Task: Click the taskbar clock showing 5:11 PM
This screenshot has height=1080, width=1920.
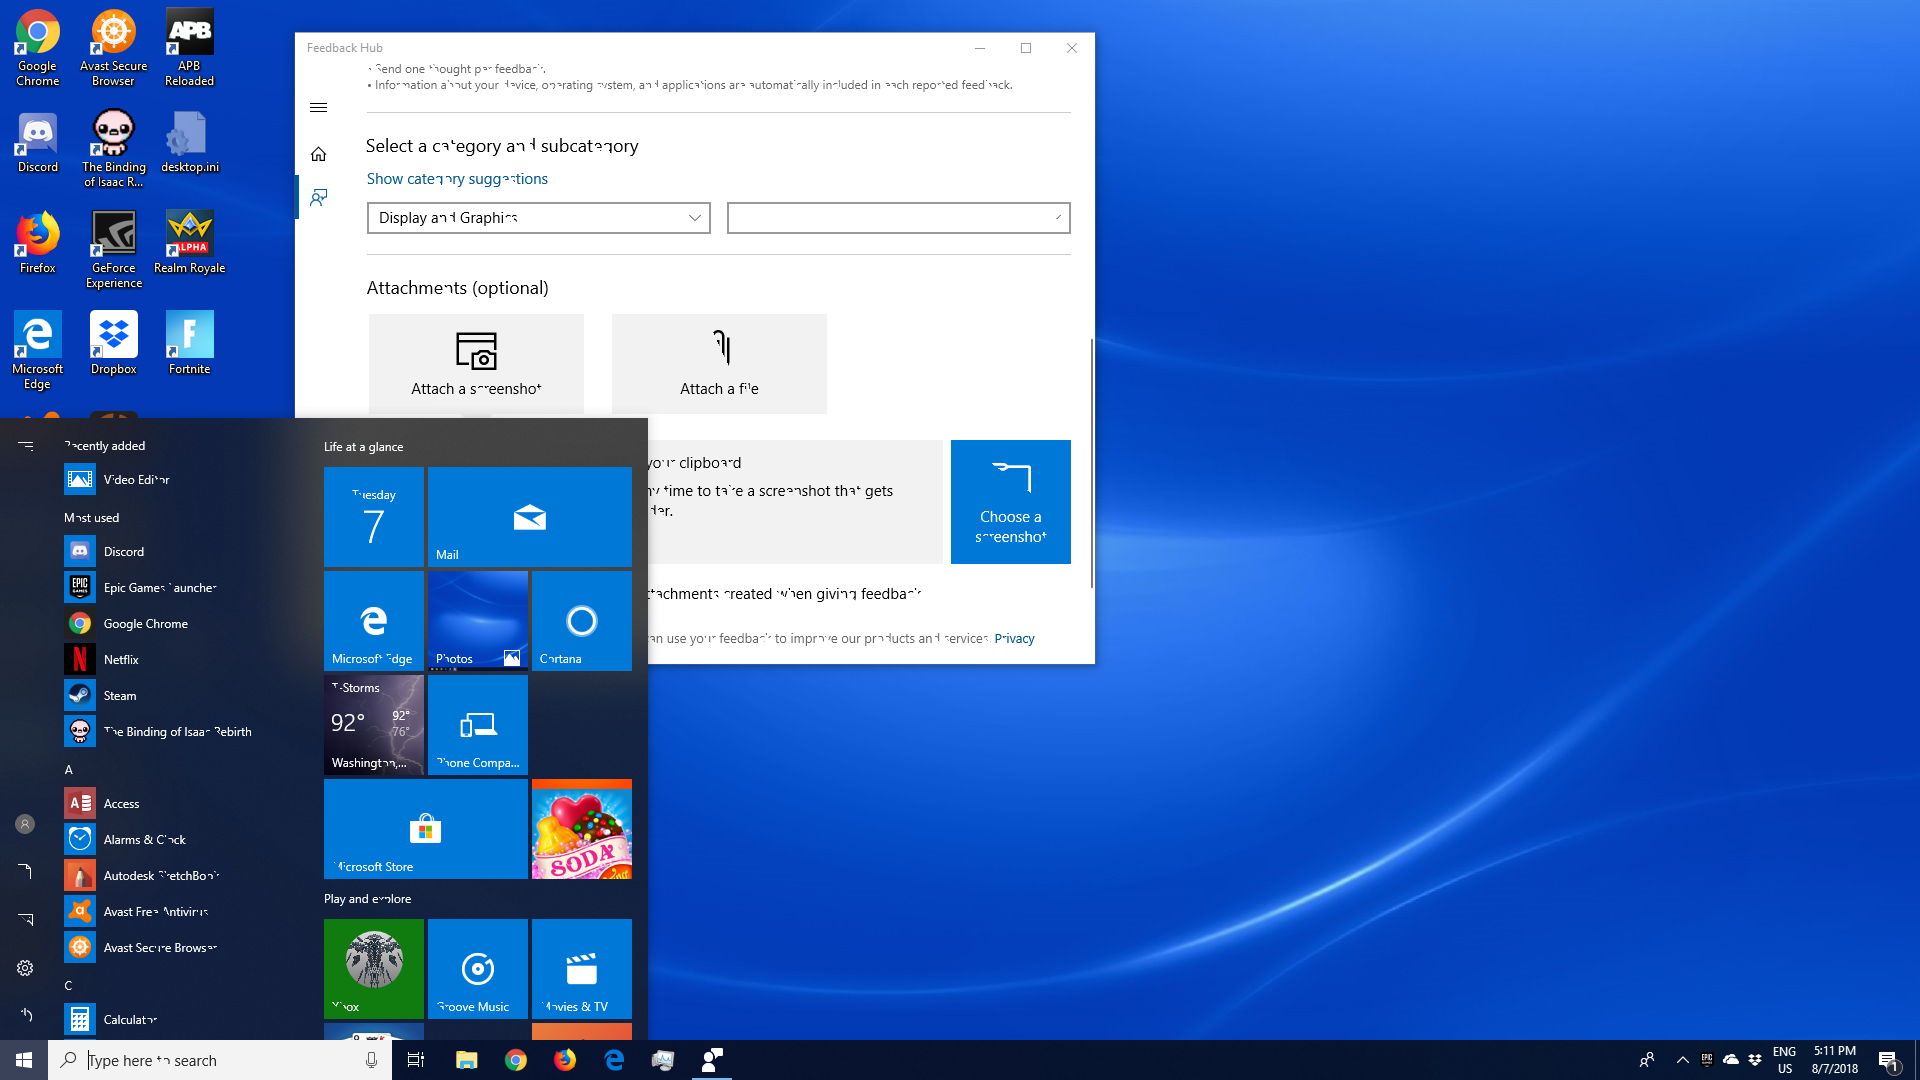Action: pos(1835,1060)
